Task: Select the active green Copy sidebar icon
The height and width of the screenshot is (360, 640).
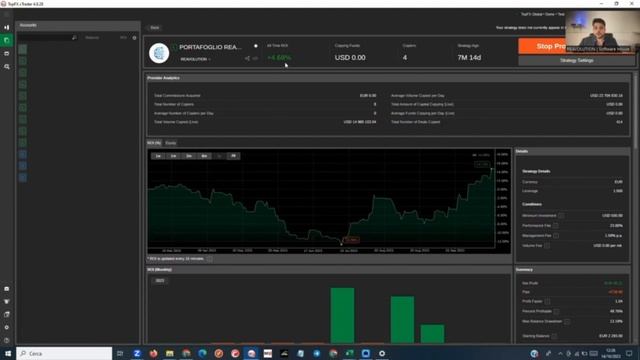Action: pos(7,40)
